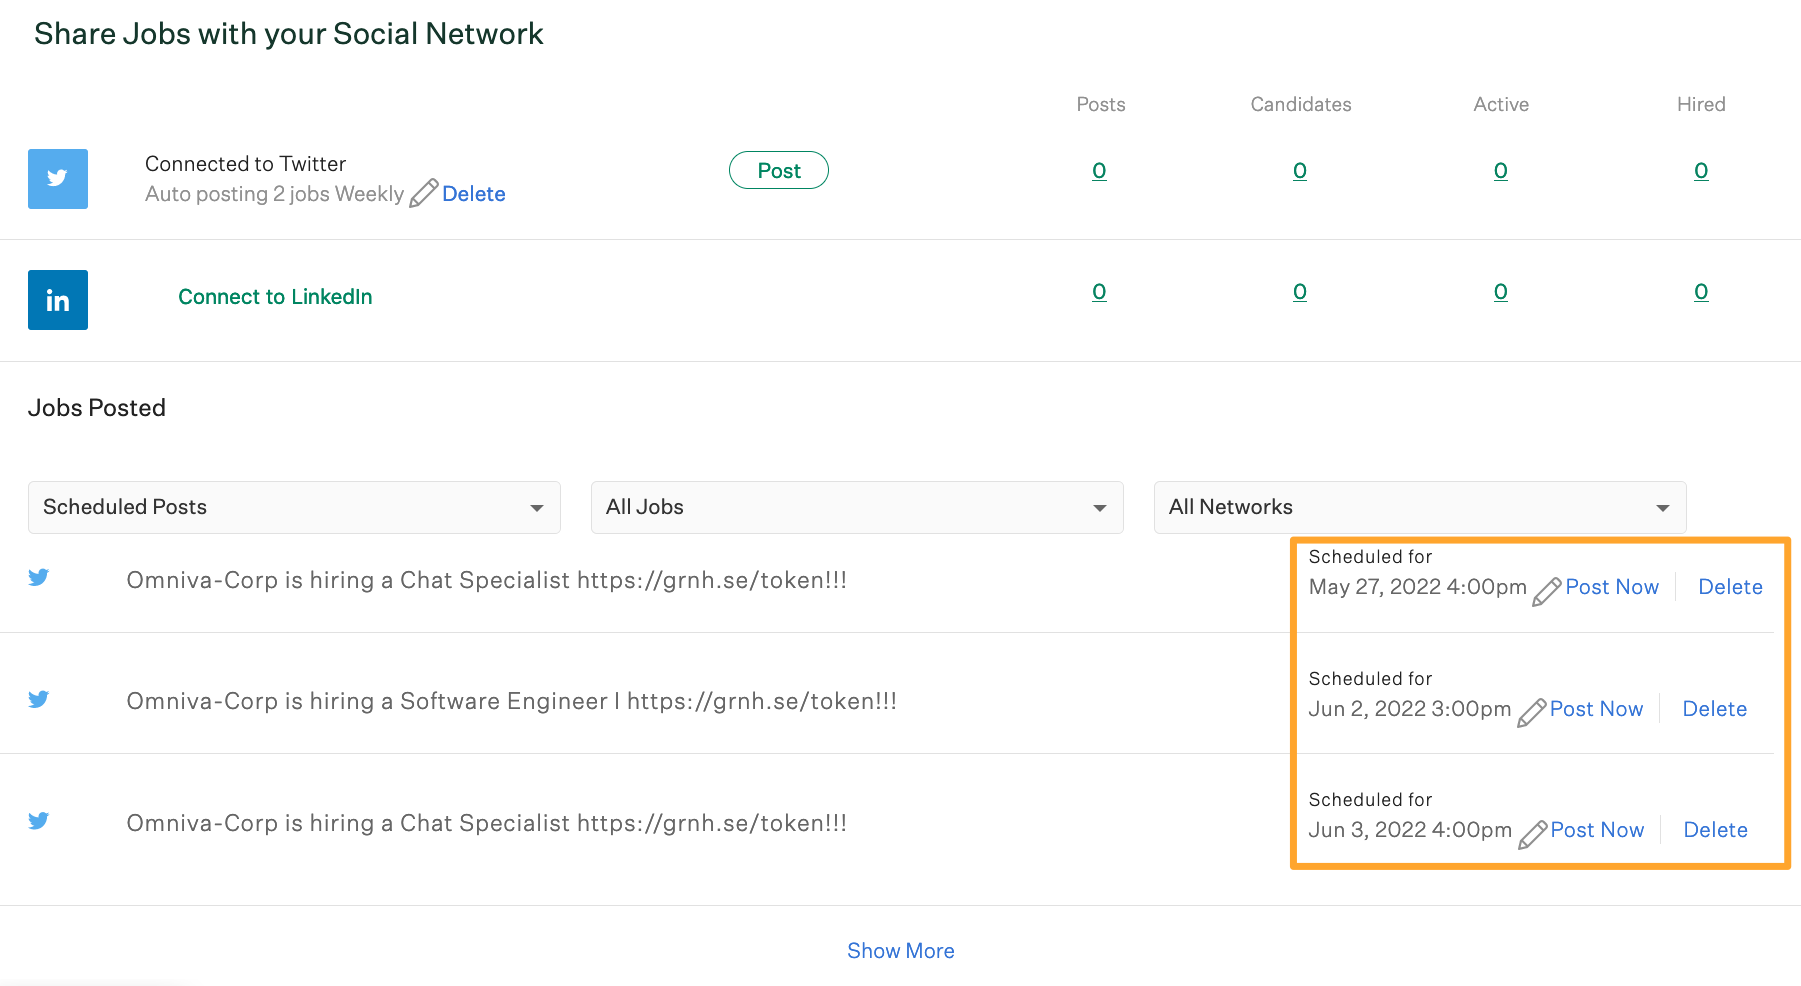
Task: Expand the All Jobs filter dropdown
Action: (857, 508)
